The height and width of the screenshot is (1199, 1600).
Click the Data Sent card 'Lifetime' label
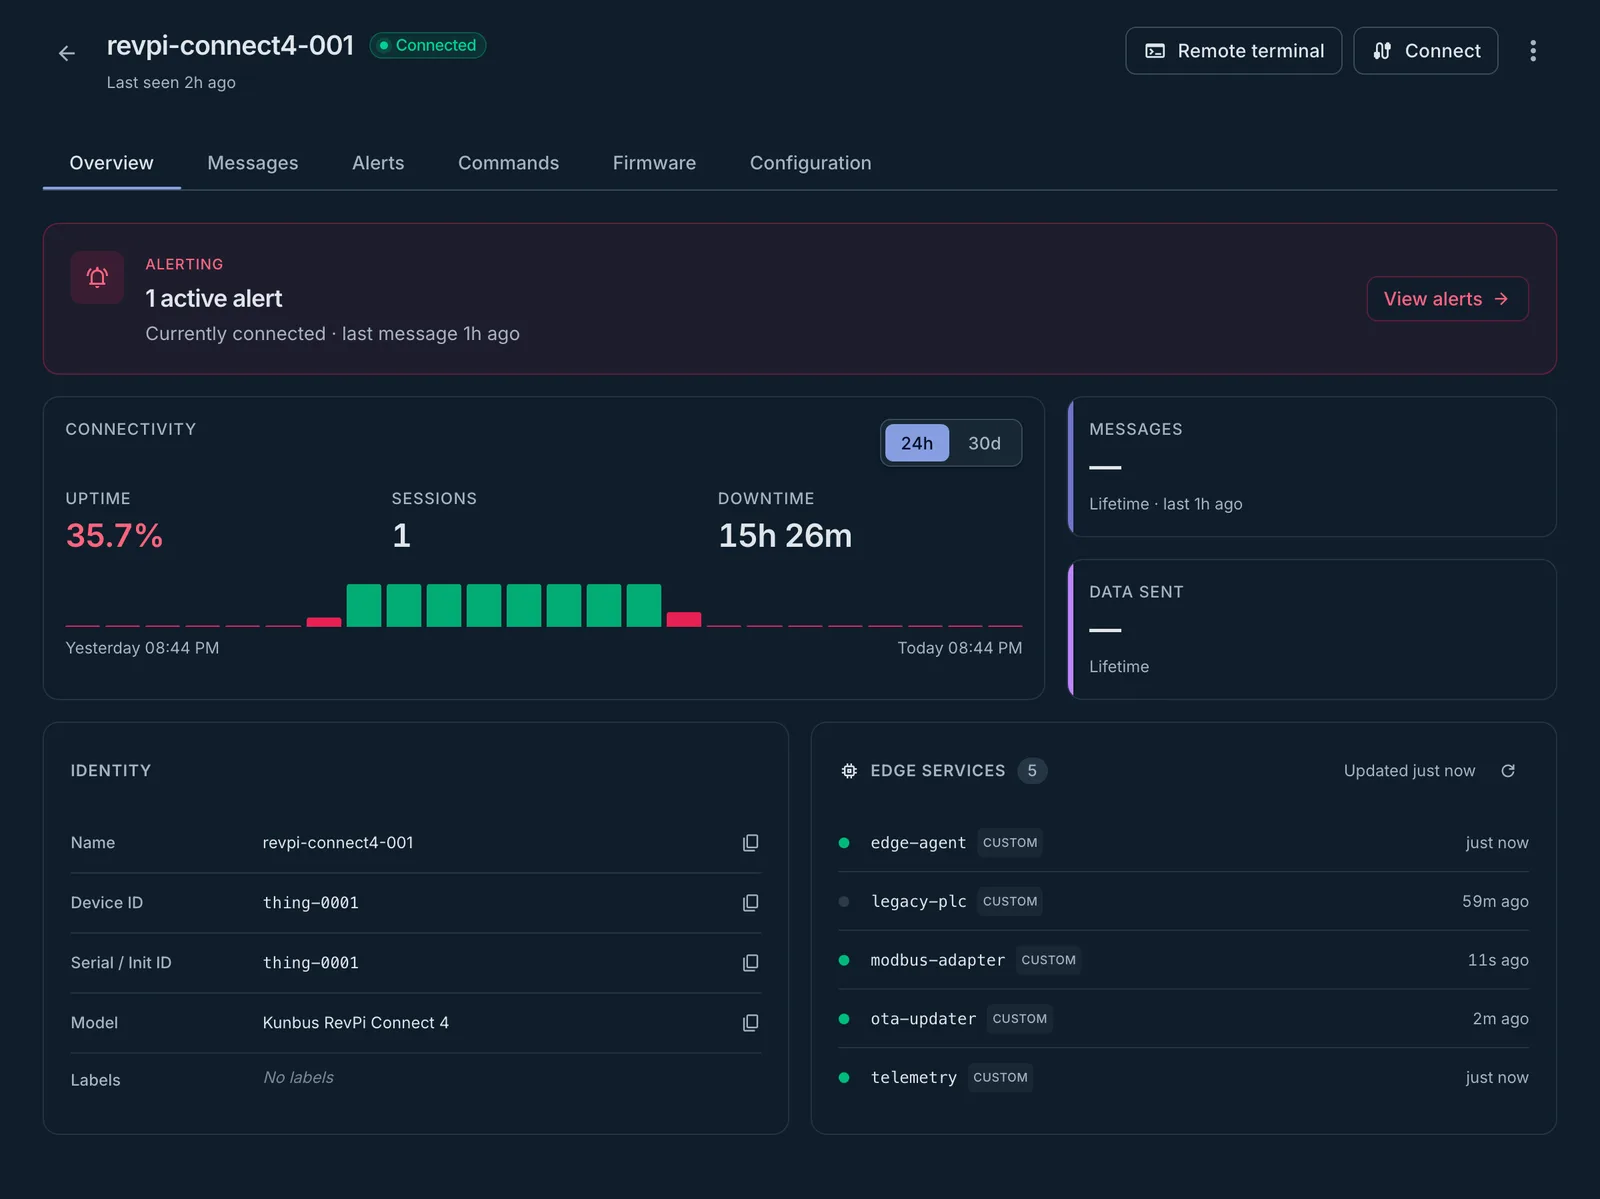1119,667
